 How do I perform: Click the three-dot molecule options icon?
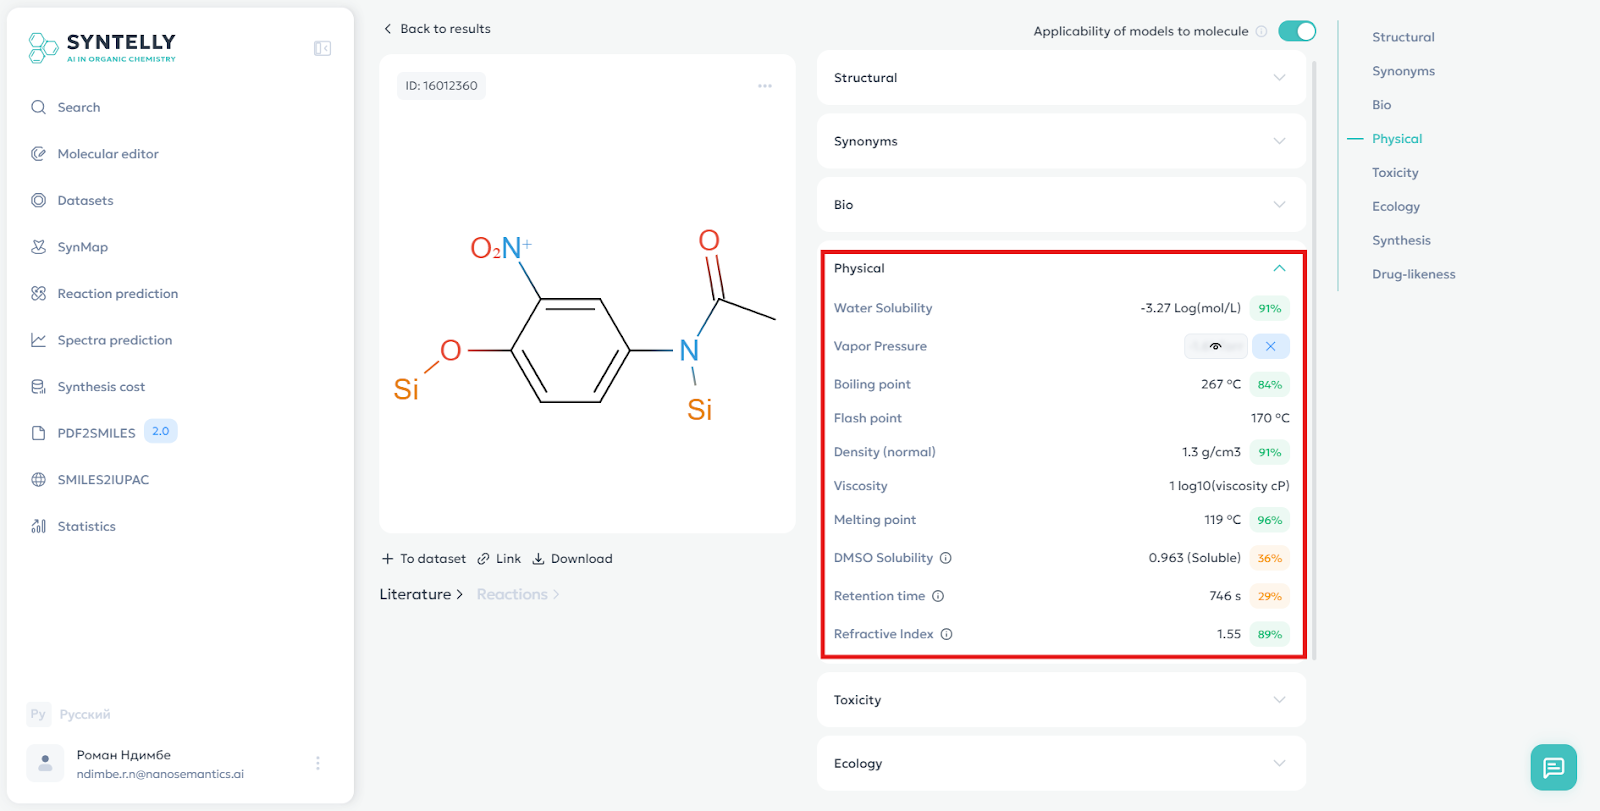click(765, 86)
